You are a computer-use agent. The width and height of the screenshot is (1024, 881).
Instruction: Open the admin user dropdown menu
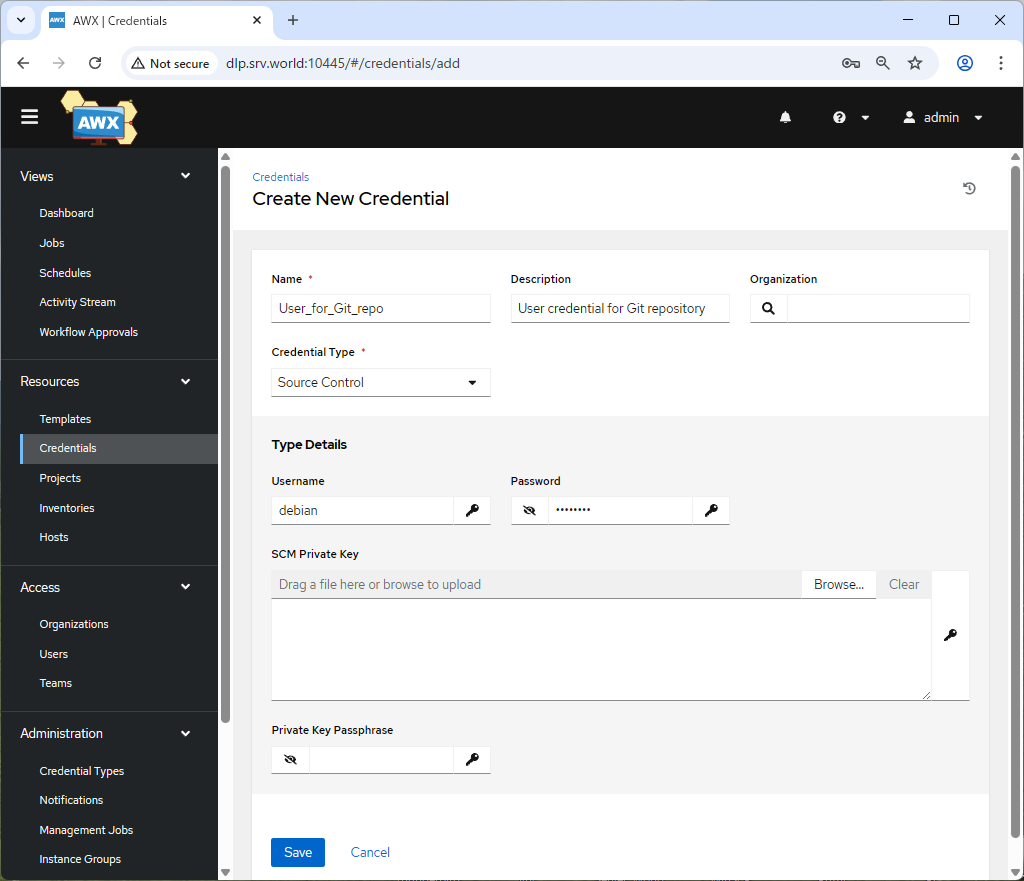coord(943,117)
